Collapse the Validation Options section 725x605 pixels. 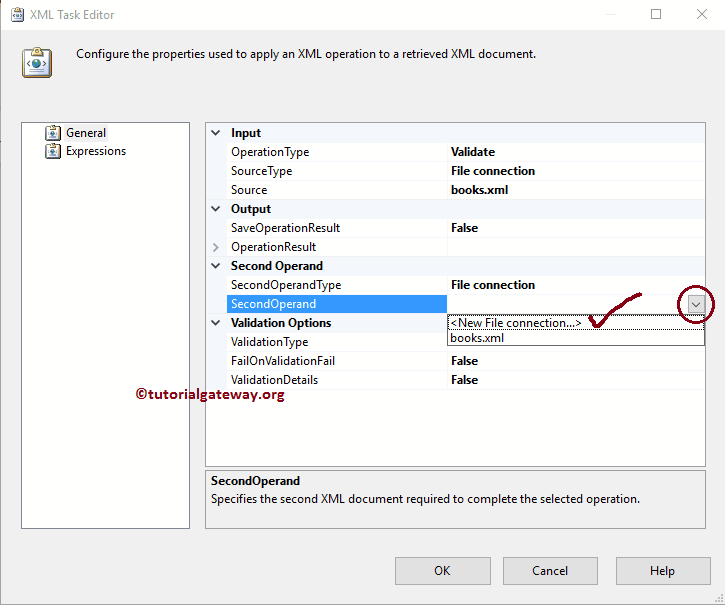coord(215,322)
